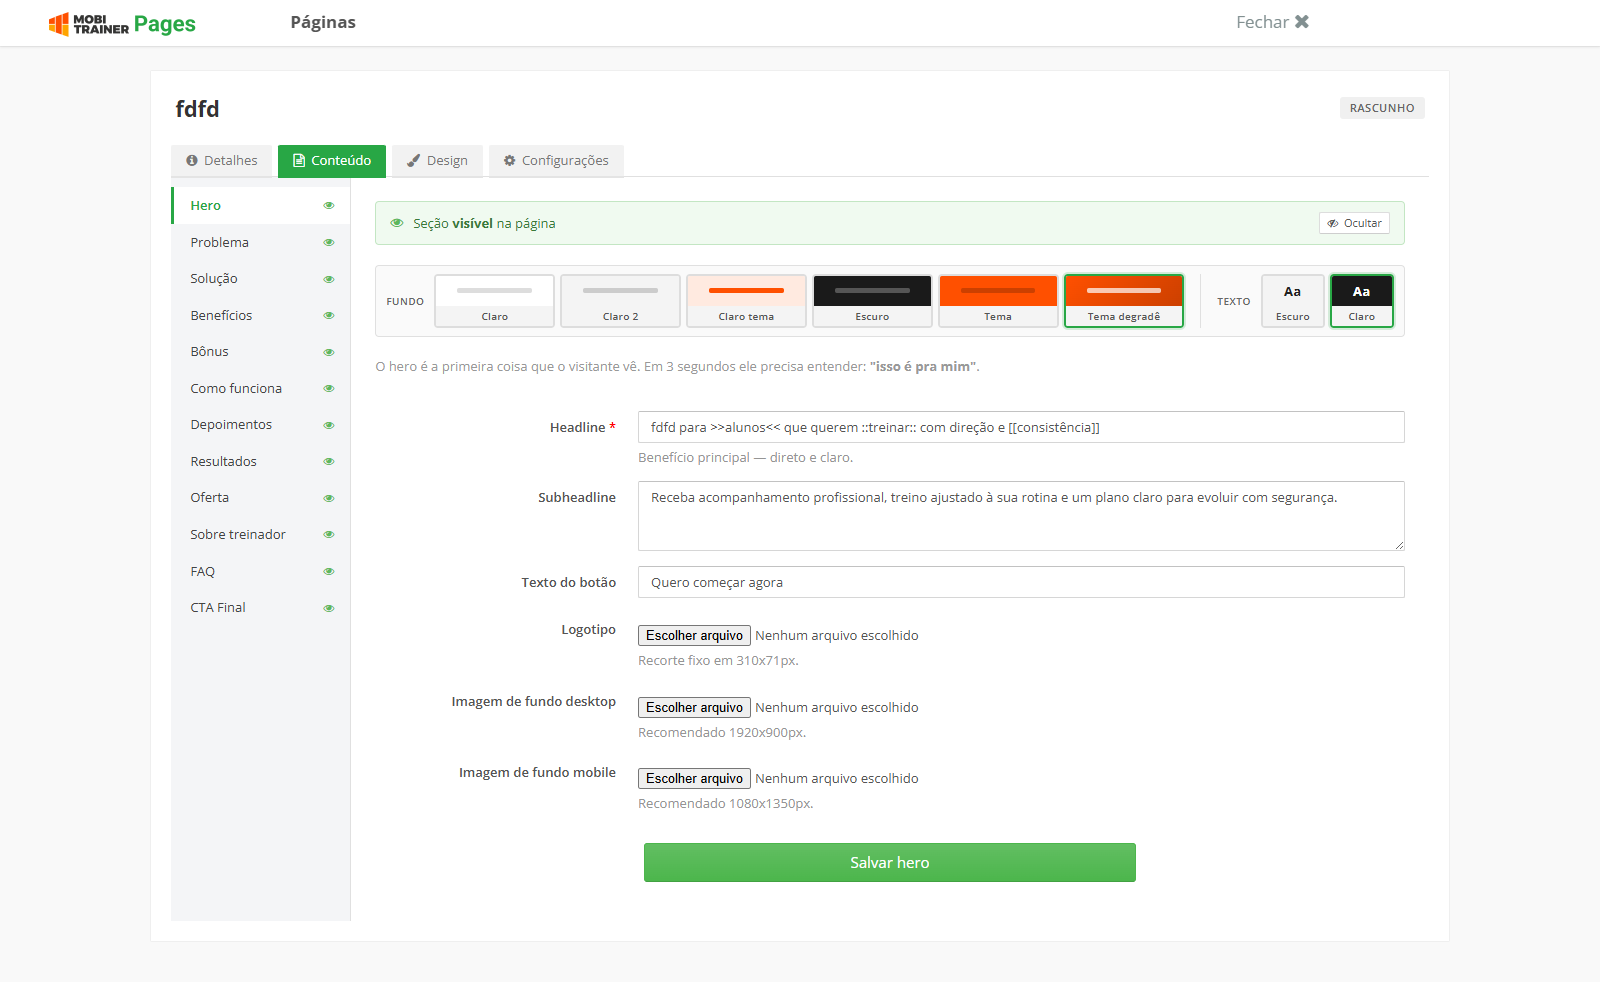Viewport: 1600px width, 982px height.
Task: Switch to the Configurações tab
Action: pyautogui.click(x=556, y=161)
